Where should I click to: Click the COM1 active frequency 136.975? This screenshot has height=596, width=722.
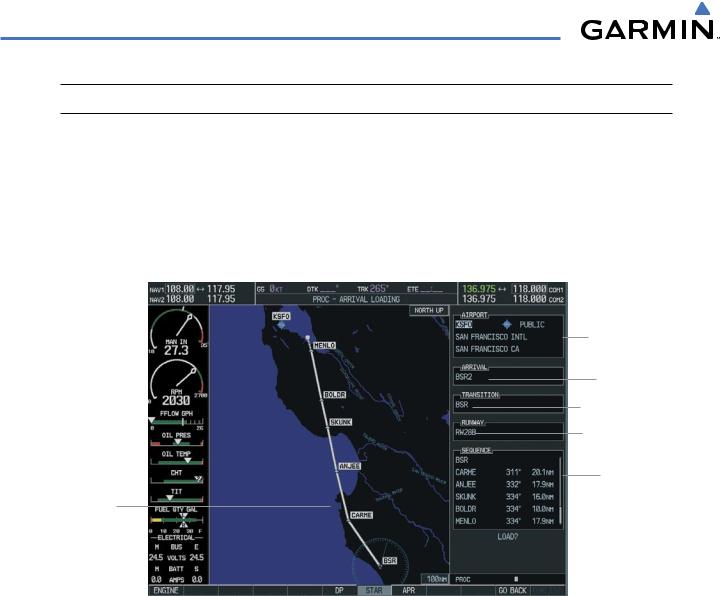click(x=479, y=289)
